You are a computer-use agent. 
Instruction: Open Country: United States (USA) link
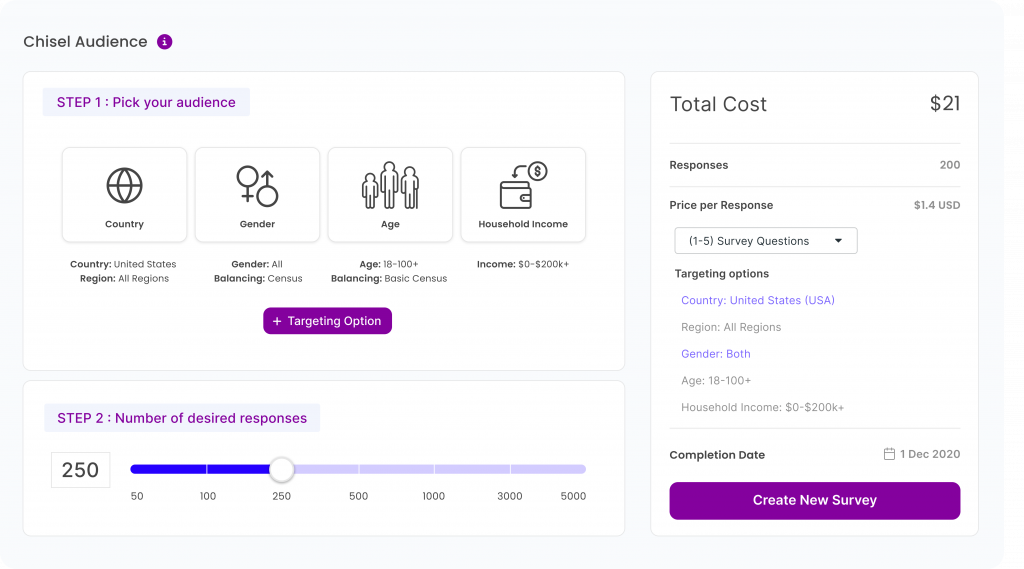tap(758, 301)
